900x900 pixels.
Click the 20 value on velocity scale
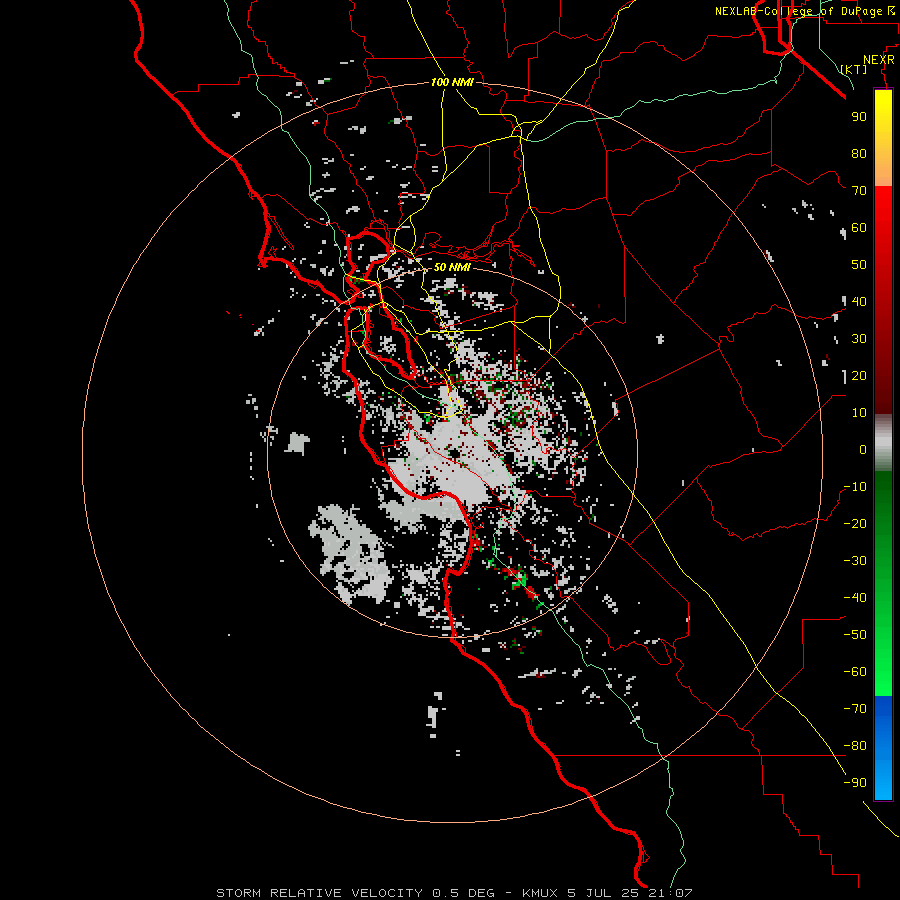click(859, 375)
